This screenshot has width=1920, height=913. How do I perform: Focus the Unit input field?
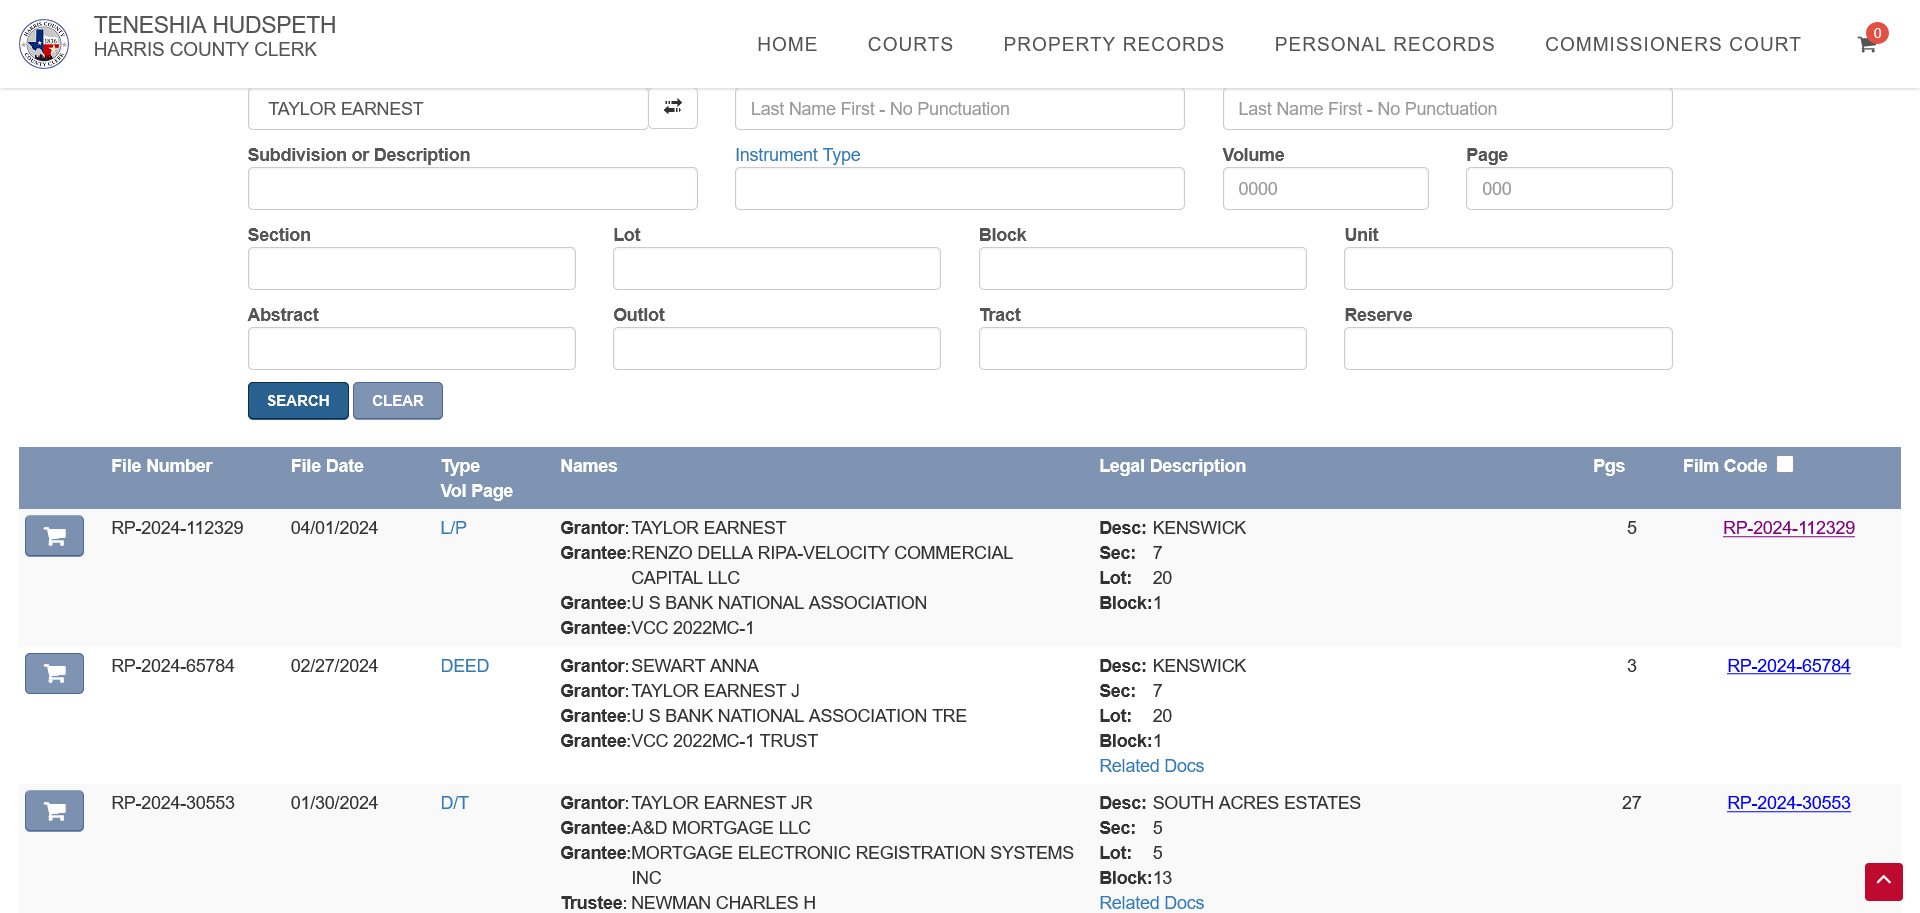[1508, 269]
